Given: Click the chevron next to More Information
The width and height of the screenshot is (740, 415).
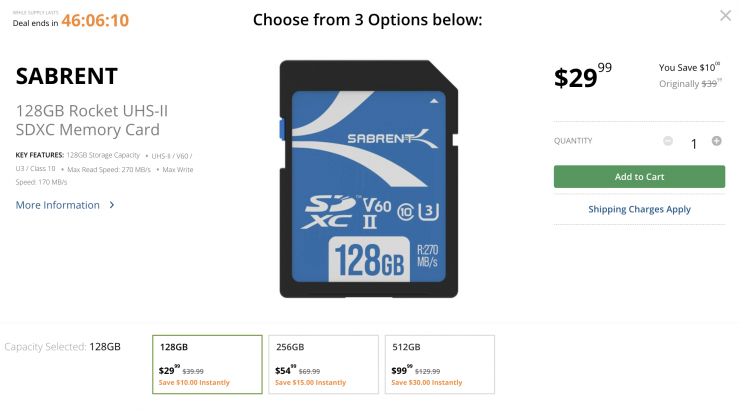Looking at the screenshot, I should tap(112, 205).
